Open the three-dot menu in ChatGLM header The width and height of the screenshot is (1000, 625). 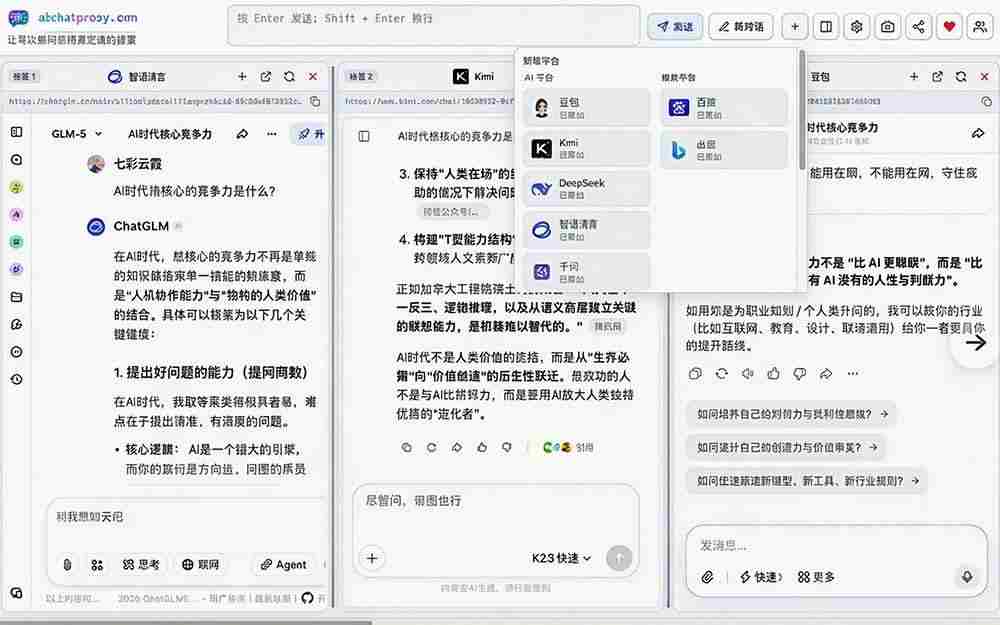click(272, 134)
